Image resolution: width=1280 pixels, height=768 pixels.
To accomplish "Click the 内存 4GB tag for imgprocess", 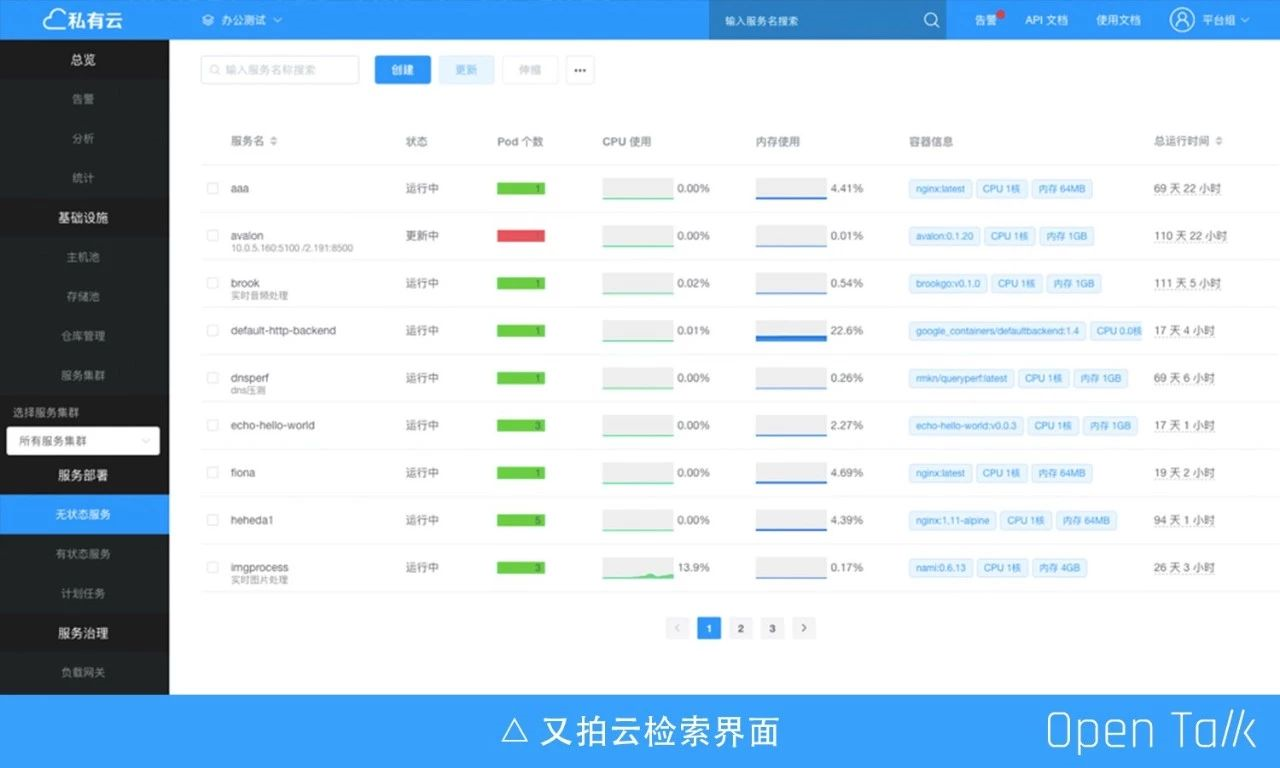I will click(1060, 567).
